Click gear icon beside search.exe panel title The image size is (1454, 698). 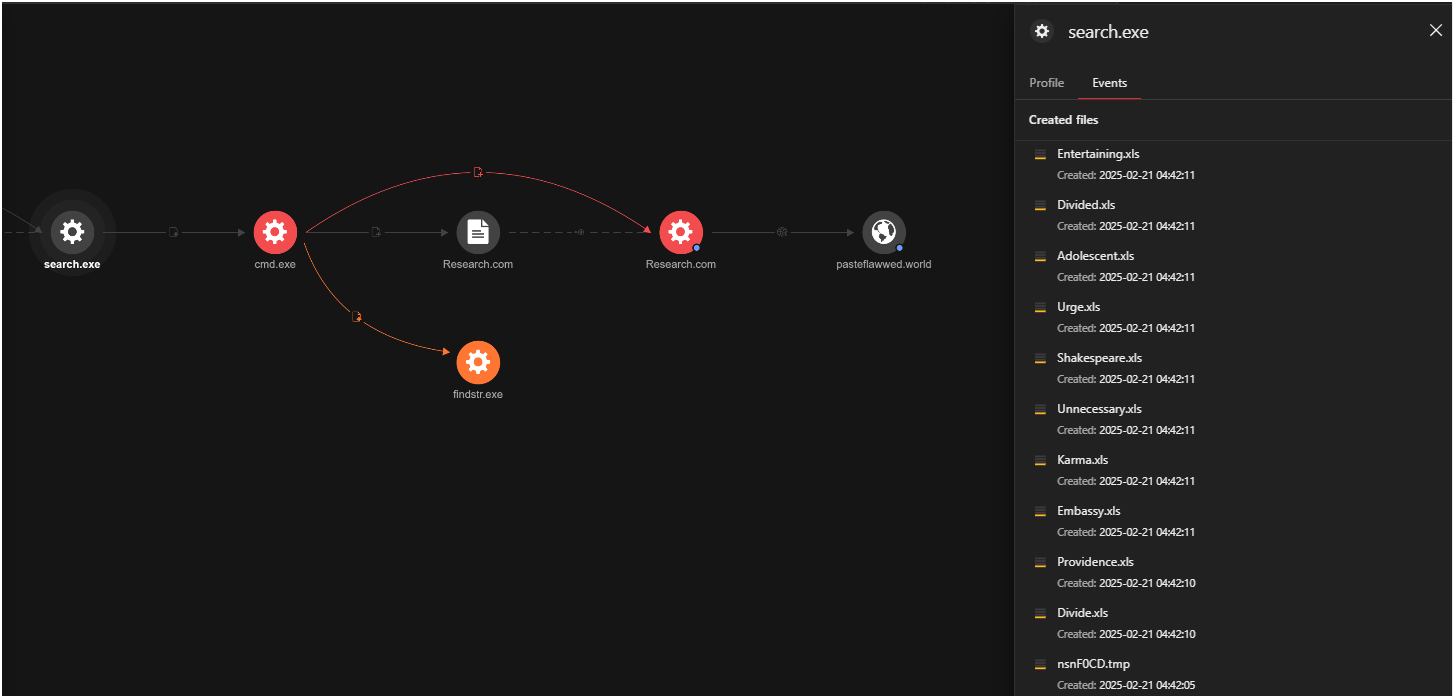coord(1042,31)
